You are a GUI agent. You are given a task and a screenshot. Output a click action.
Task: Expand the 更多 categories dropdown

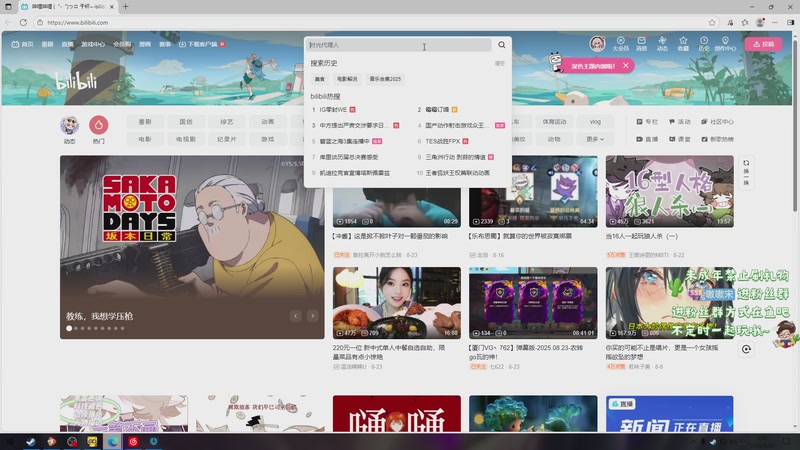tap(595, 139)
